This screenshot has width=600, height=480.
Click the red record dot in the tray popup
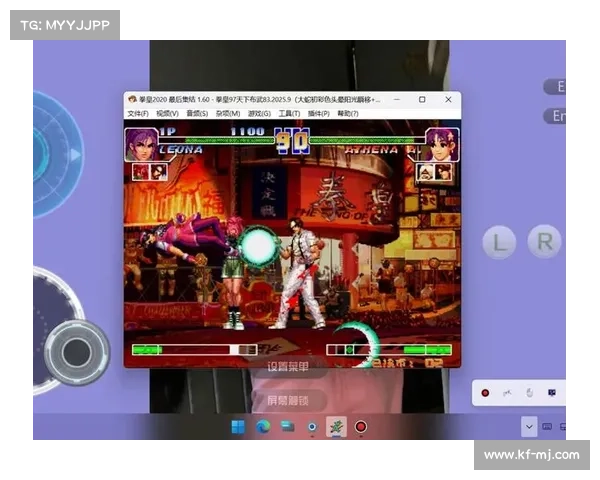point(485,393)
